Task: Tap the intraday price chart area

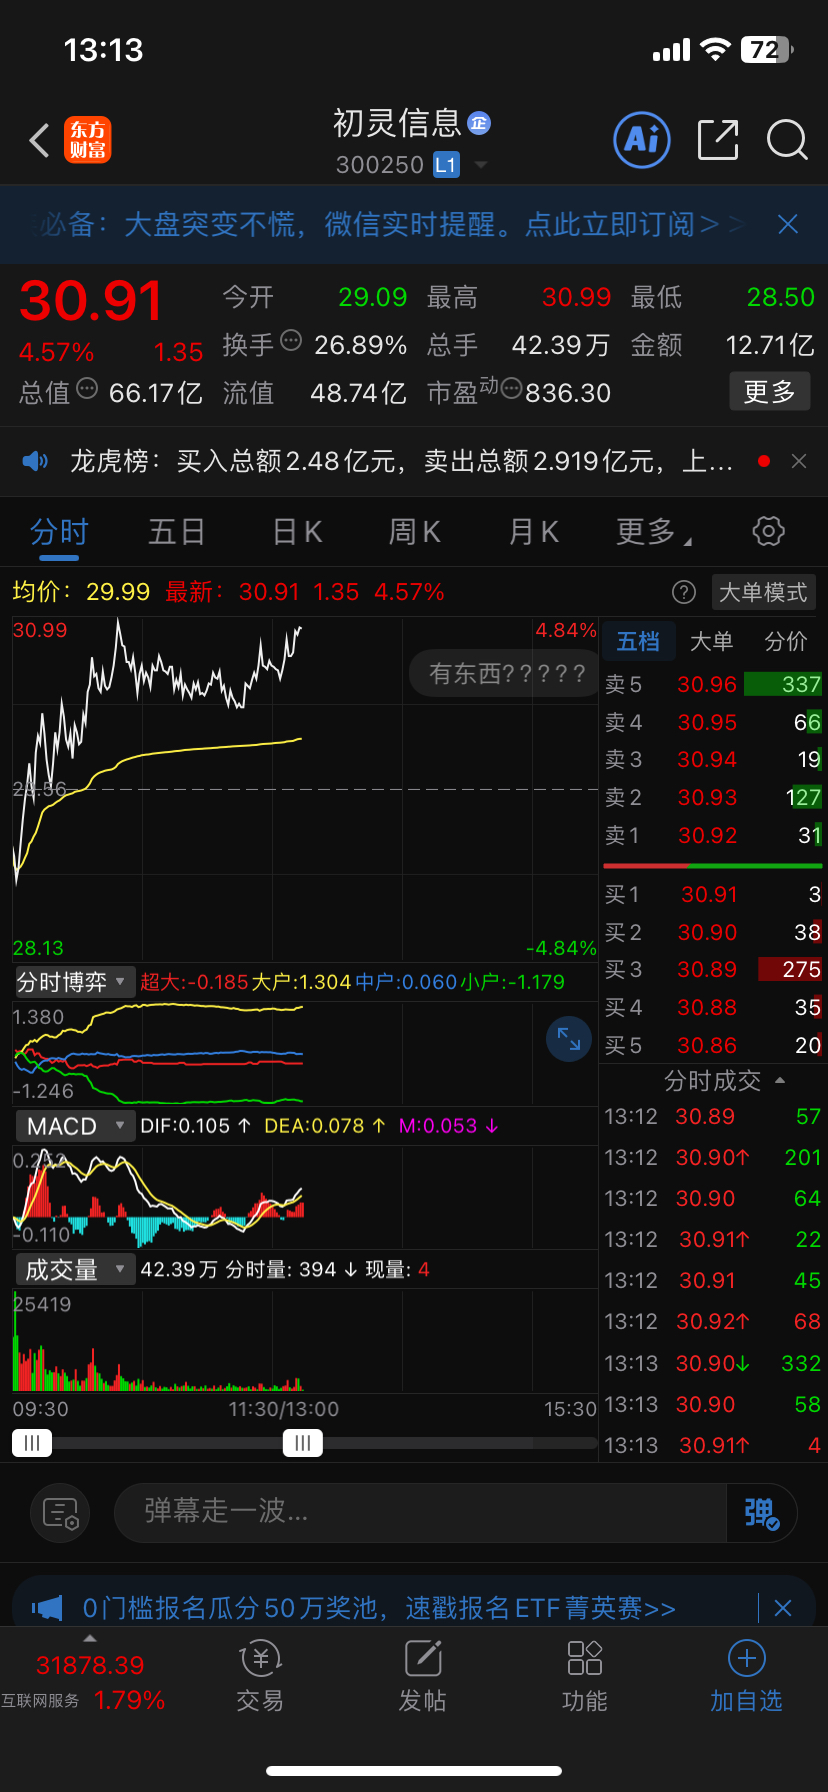Action: coord(305,790)
